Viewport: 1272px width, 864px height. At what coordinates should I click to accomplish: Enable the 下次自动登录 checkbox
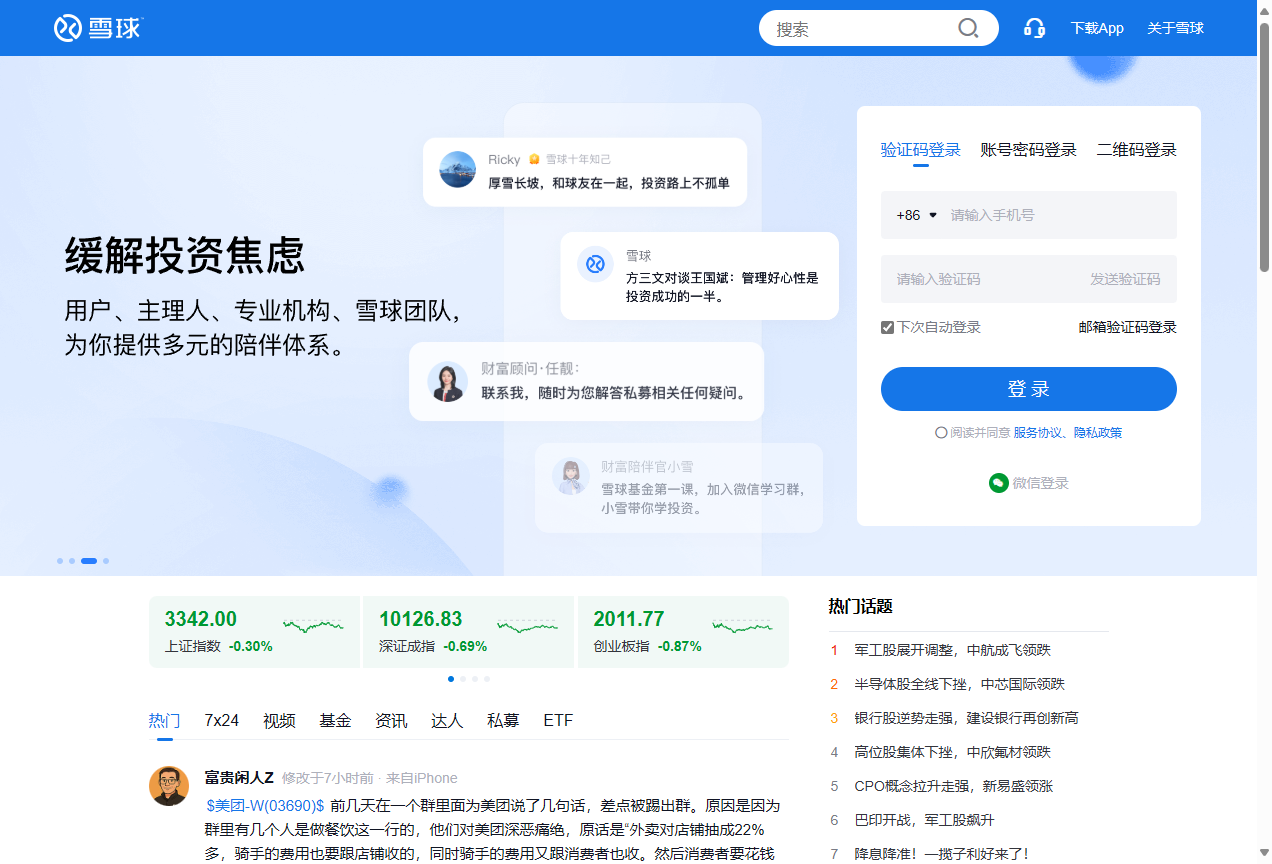[887, 327]
